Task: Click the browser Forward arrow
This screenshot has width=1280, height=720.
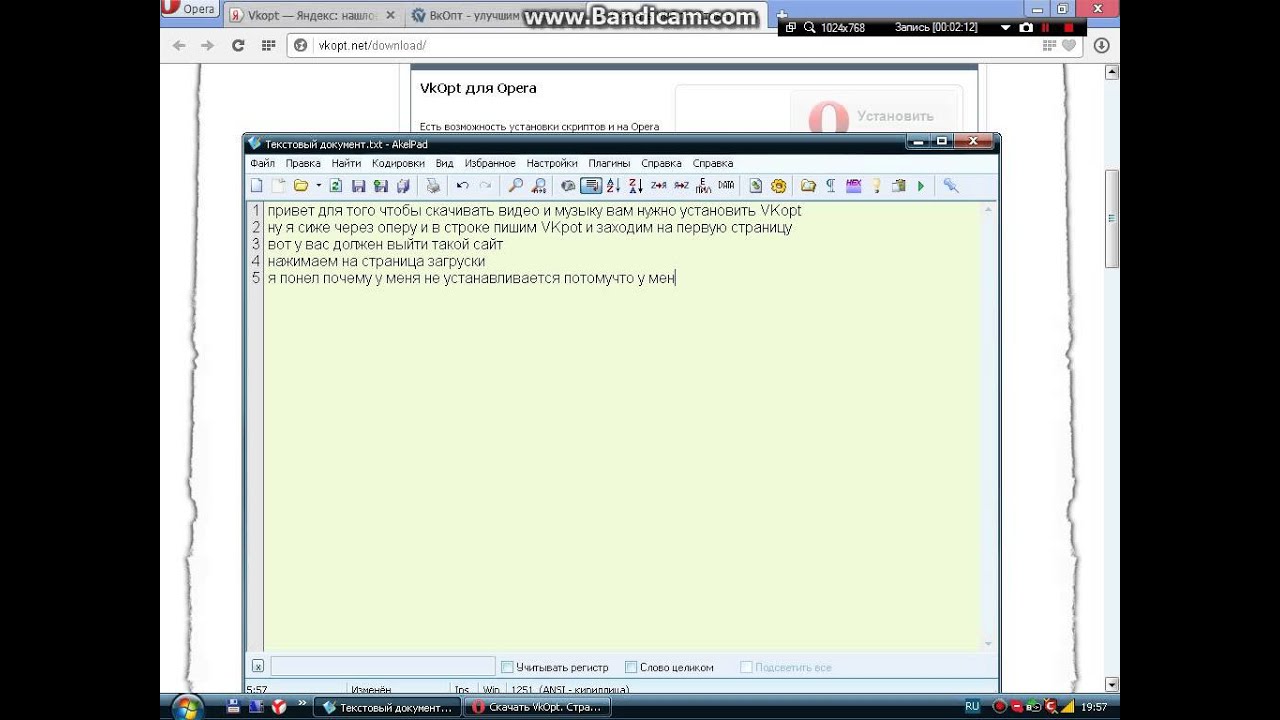Action: [207, 45]
